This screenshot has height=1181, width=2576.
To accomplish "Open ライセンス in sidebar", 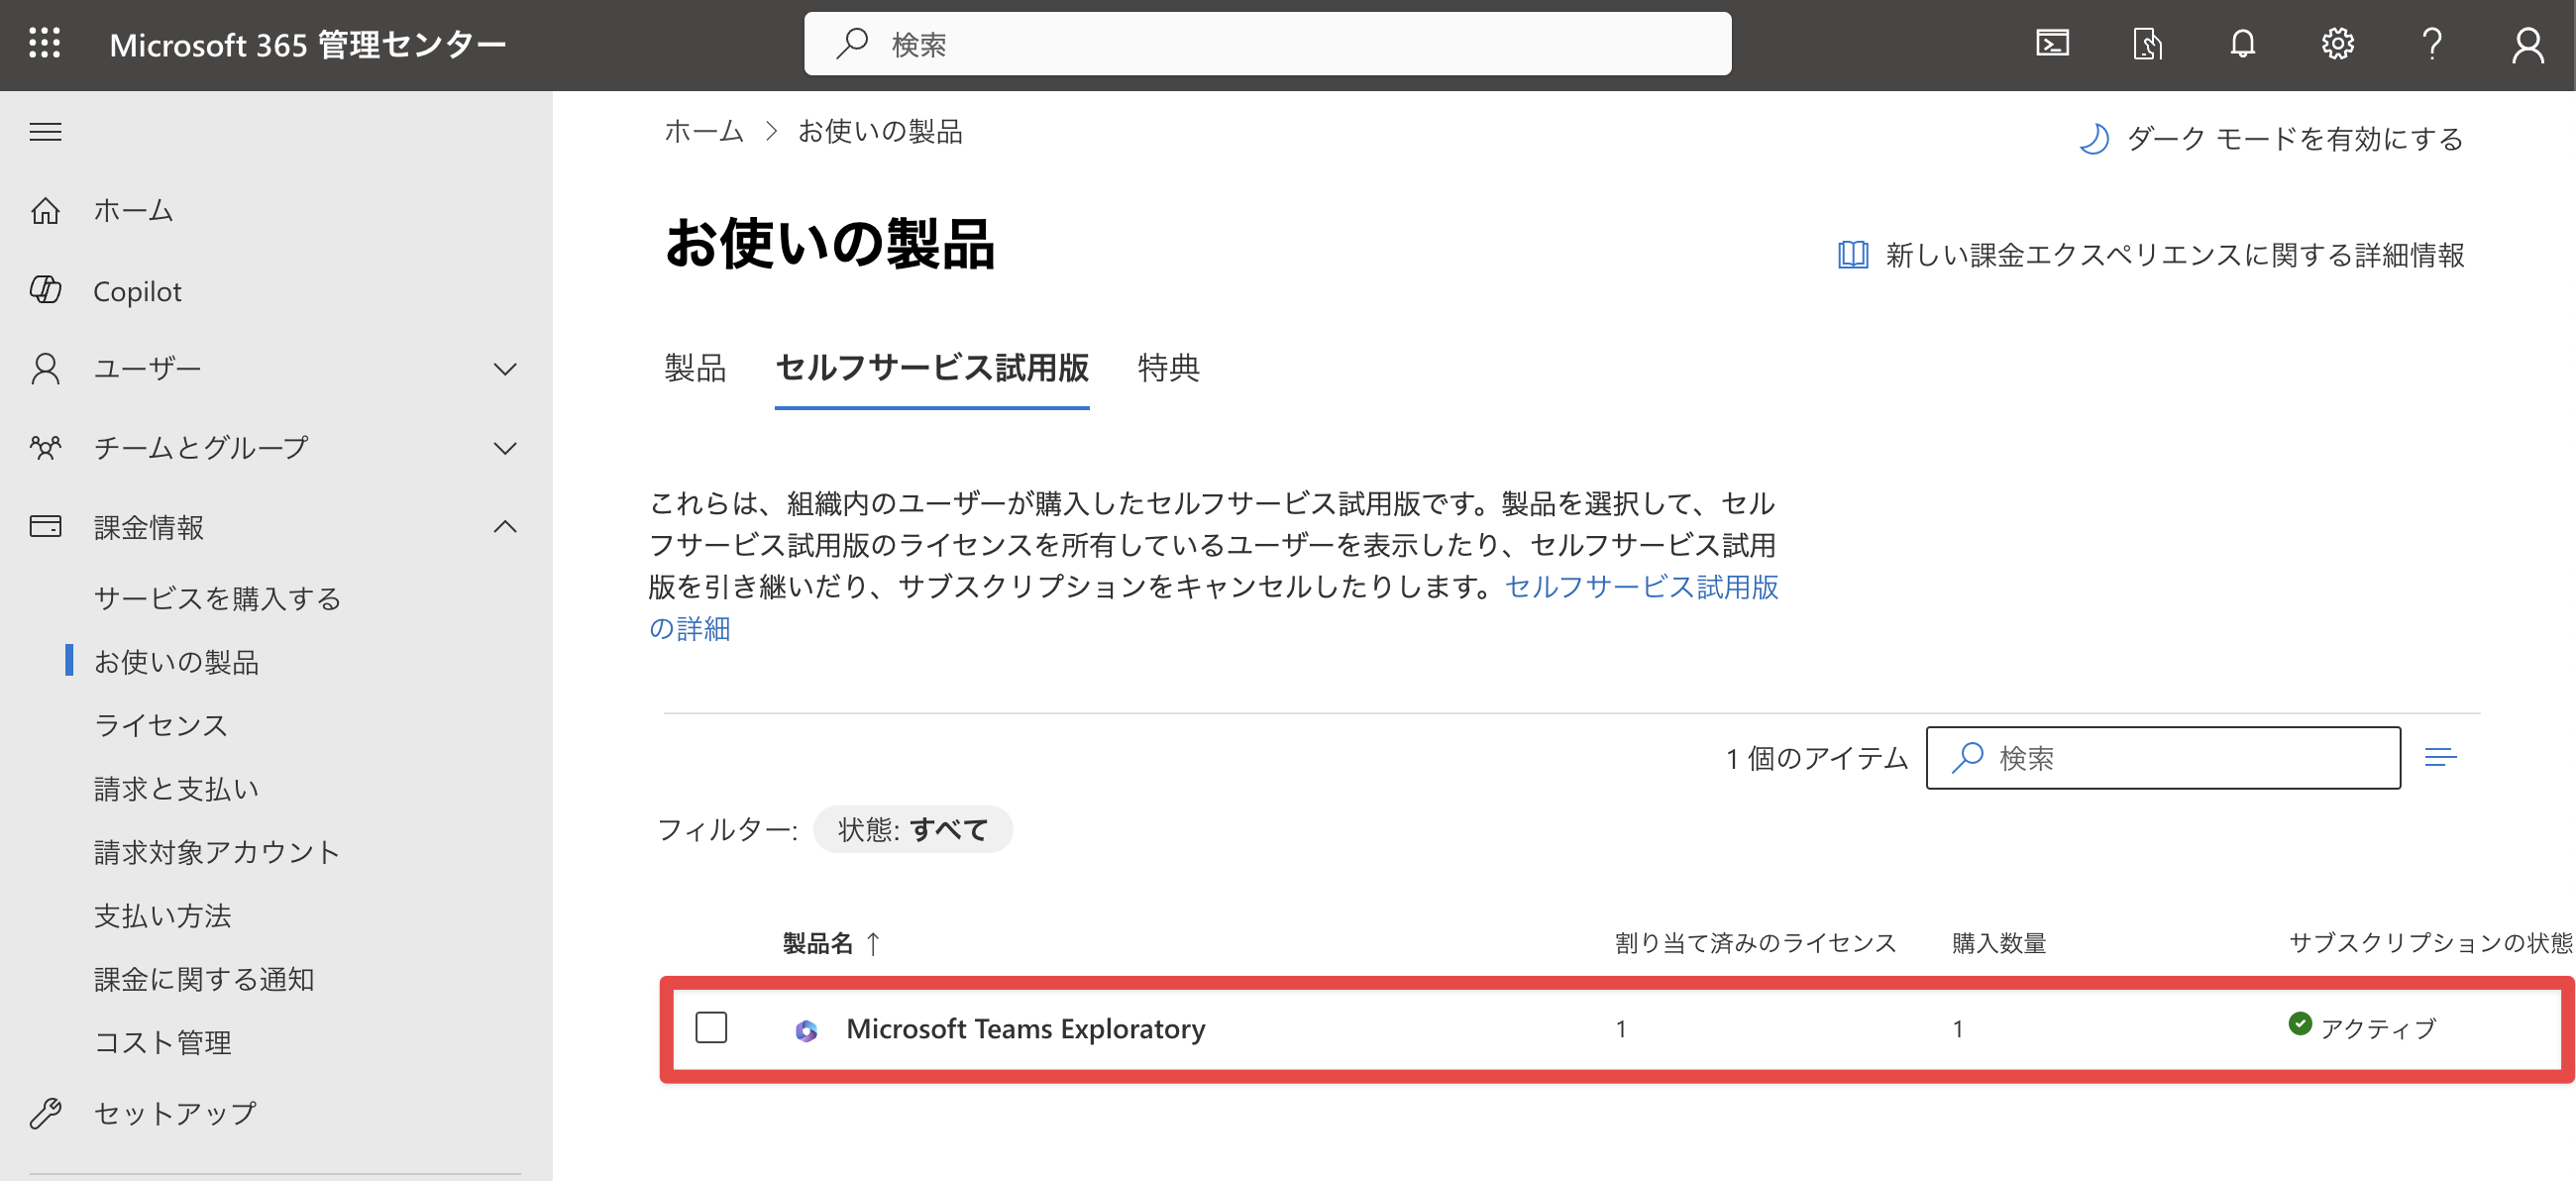I will pos(160,725).
